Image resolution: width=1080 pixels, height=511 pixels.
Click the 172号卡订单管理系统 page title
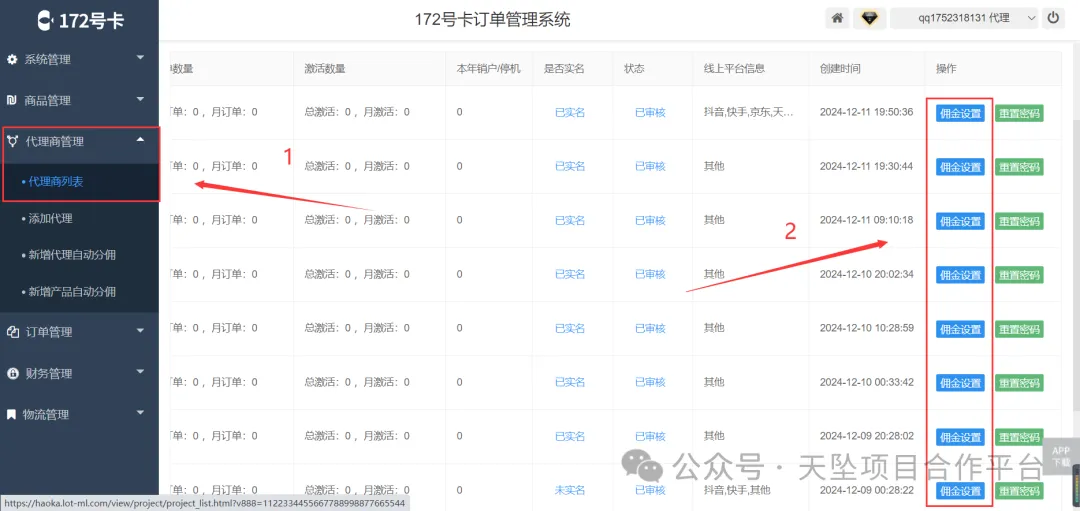tap(492, 19)
